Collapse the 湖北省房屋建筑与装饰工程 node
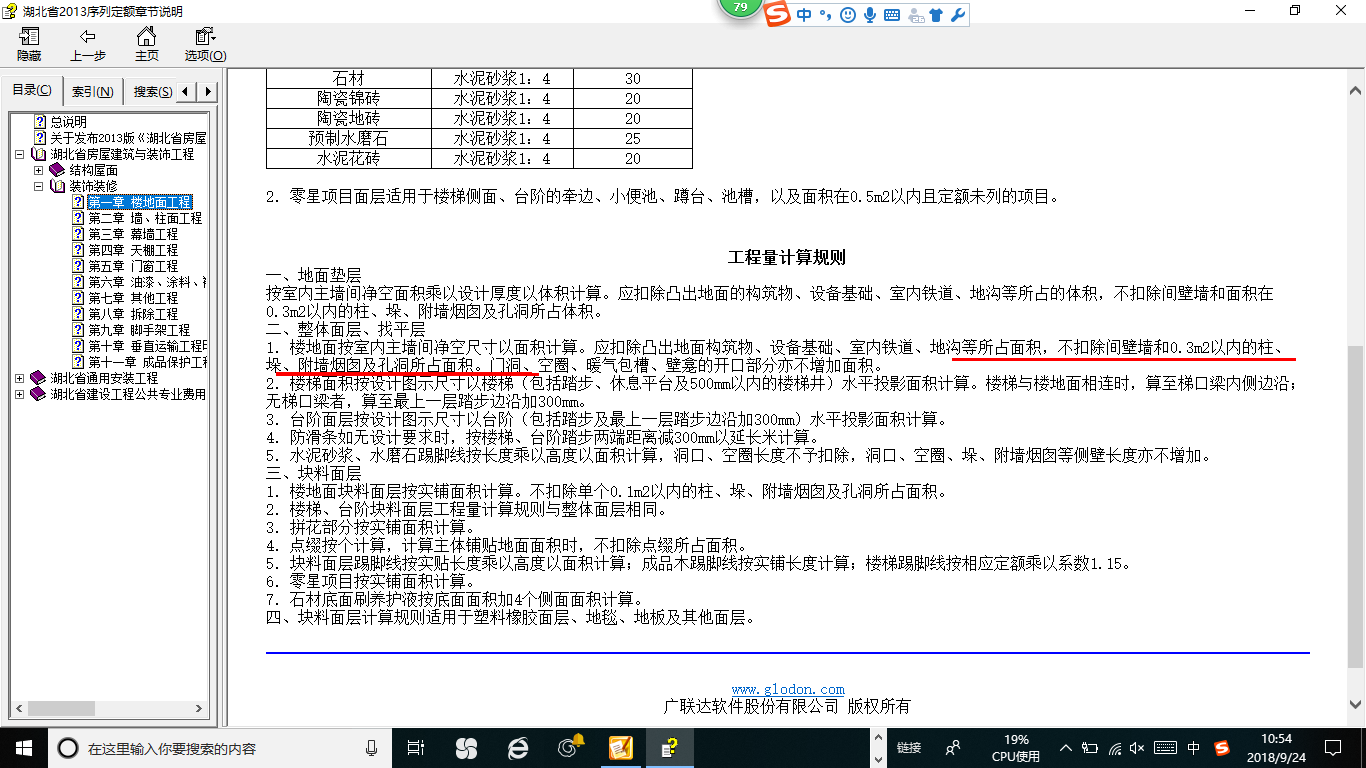Image resolution: width=1366 pixels, height=768 pixels. pyautogui.click(x=21, y=155)
